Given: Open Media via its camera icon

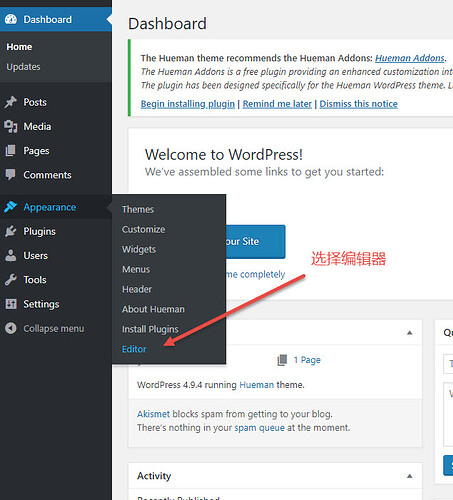Looking at the screenshot, I should click(11, 126).
